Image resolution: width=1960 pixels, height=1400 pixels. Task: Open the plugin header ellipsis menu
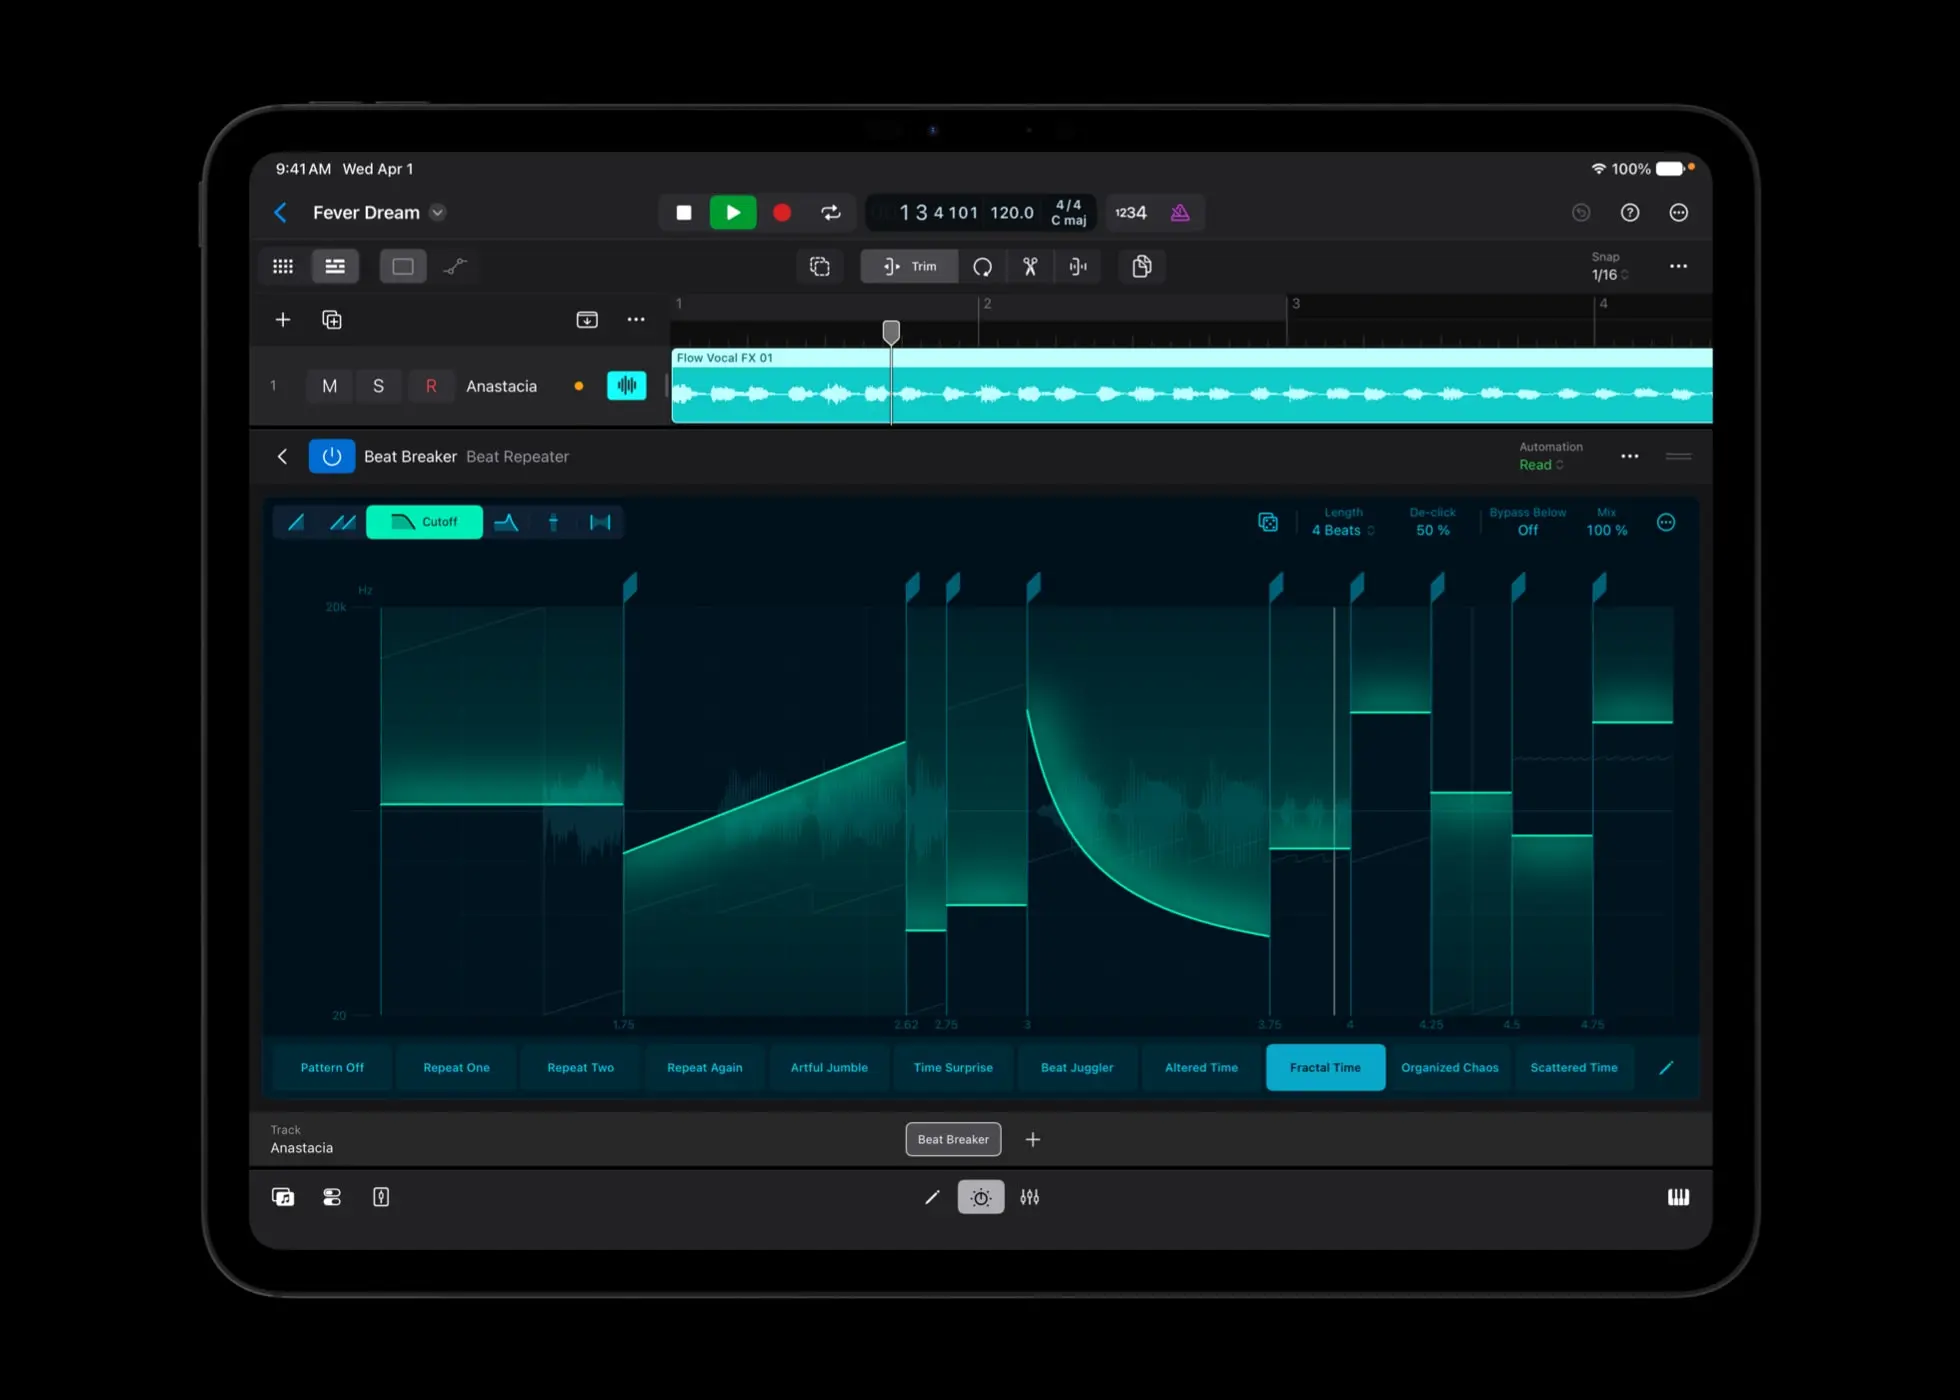click(x=1630, y=456)
